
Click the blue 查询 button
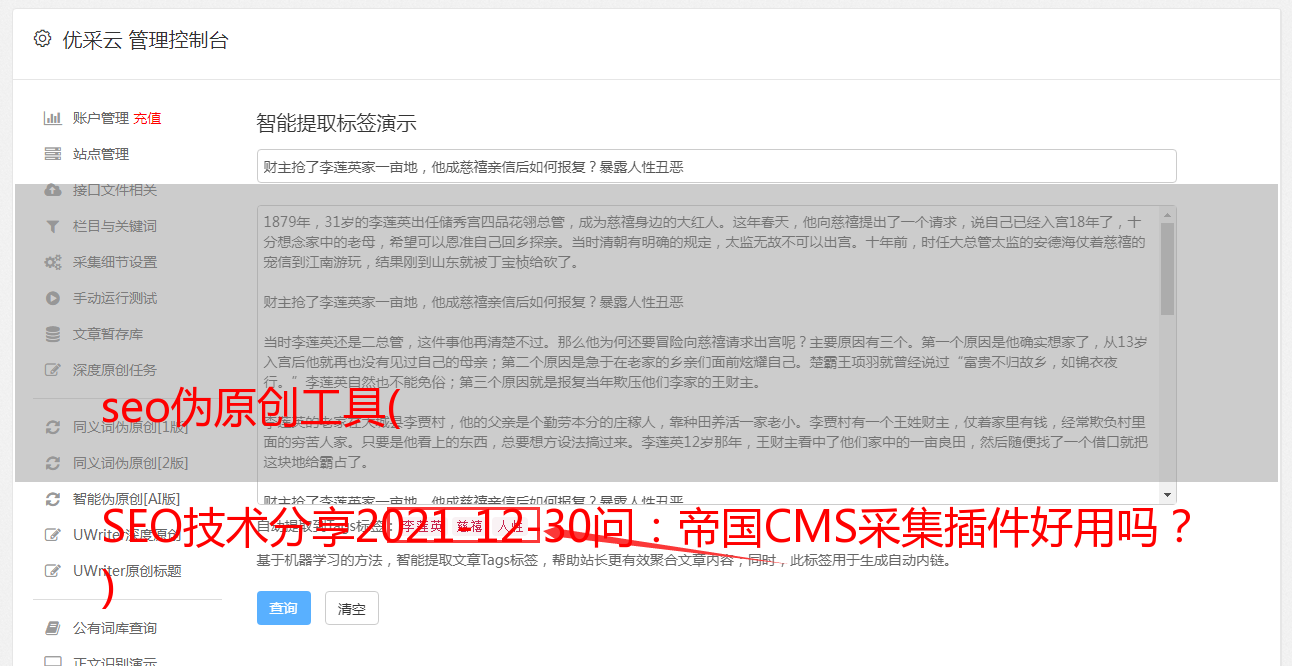(284, 608)
